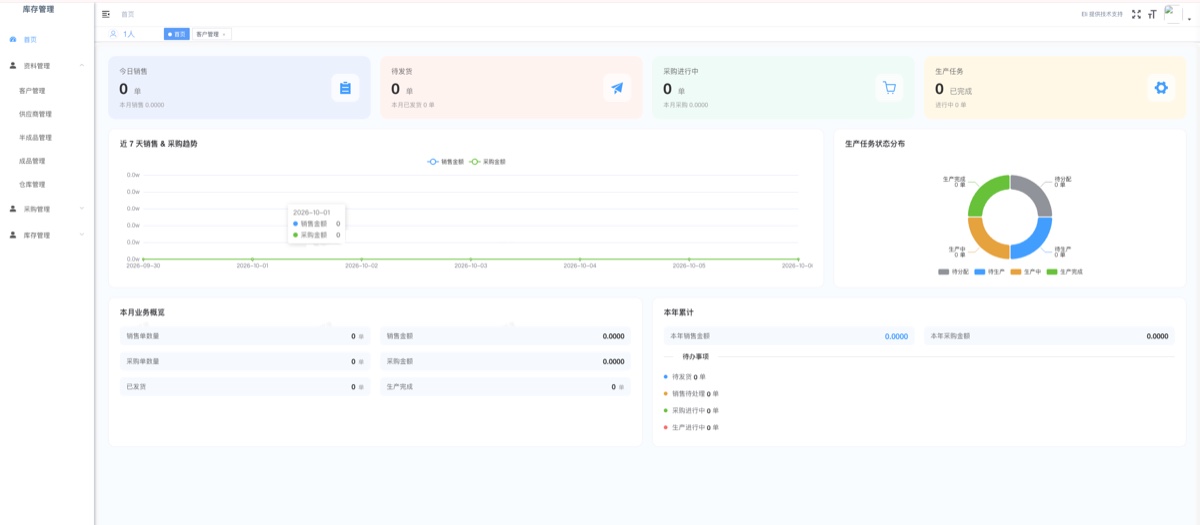Click the 待发货 0 单 todo item

[x=689, y=377]
